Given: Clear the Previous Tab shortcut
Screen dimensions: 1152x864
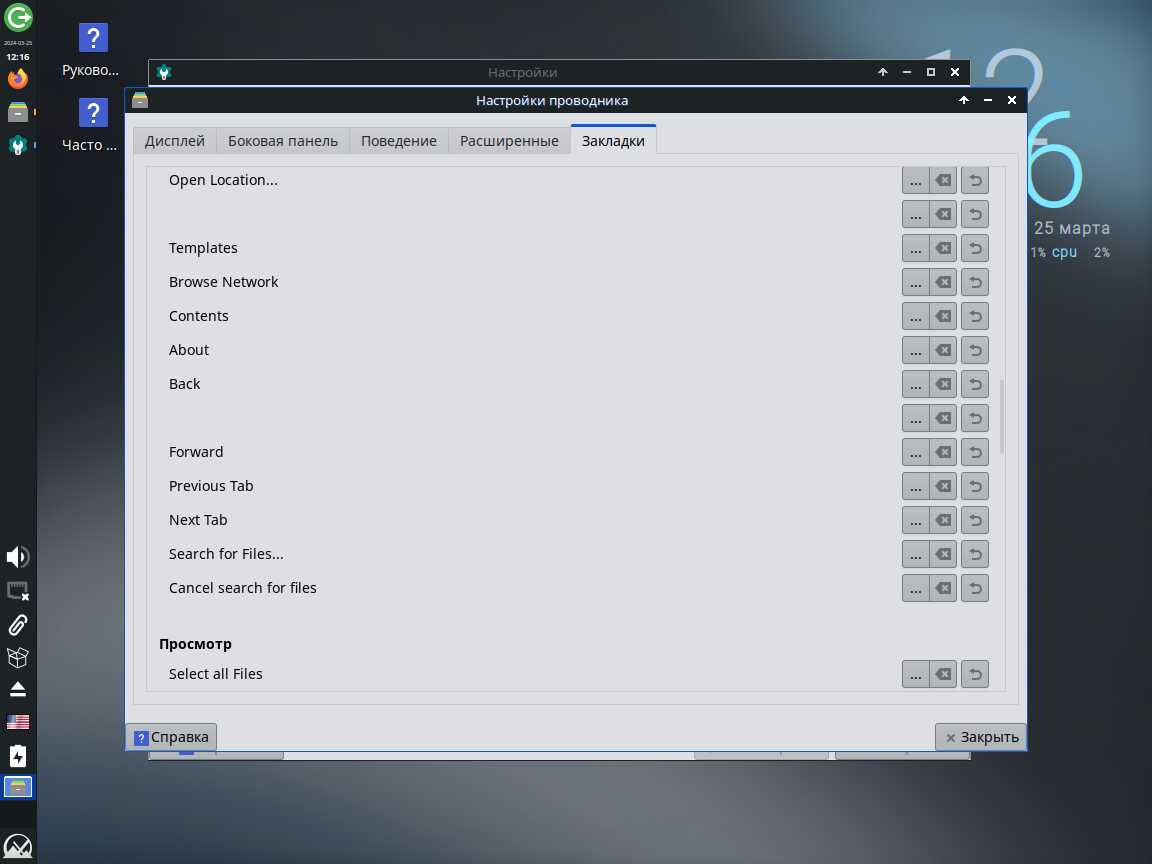Looking at the screenshot, I should coord(943,486).
